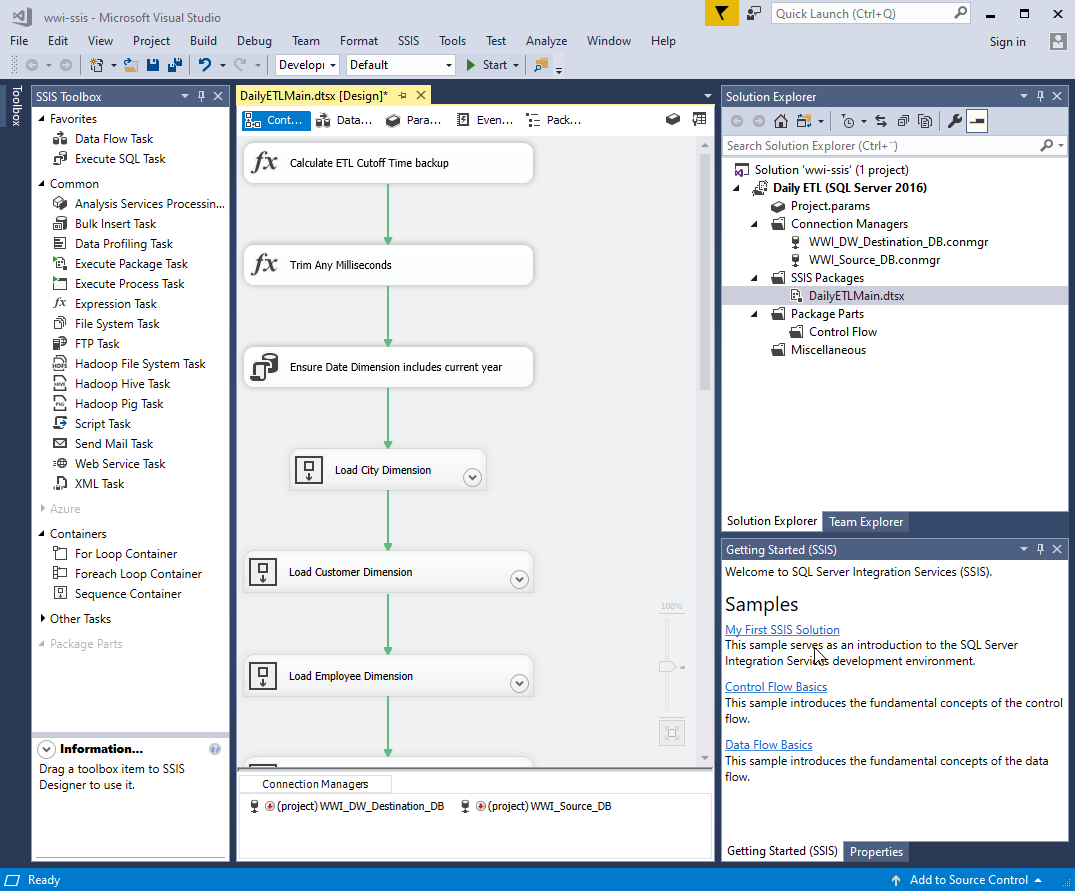Click the Home icon in Solution Explorer

coord(781,121)
